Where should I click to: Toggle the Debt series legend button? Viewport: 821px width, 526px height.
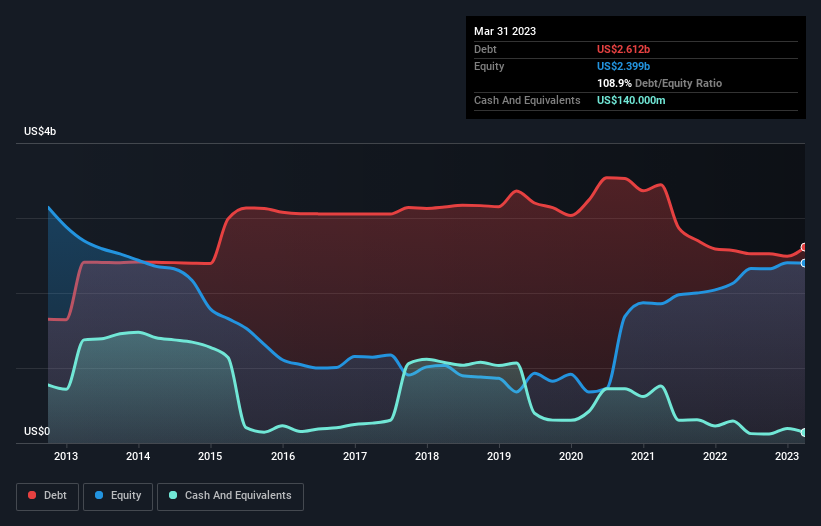pyautogui.click(x=48, y=496)
